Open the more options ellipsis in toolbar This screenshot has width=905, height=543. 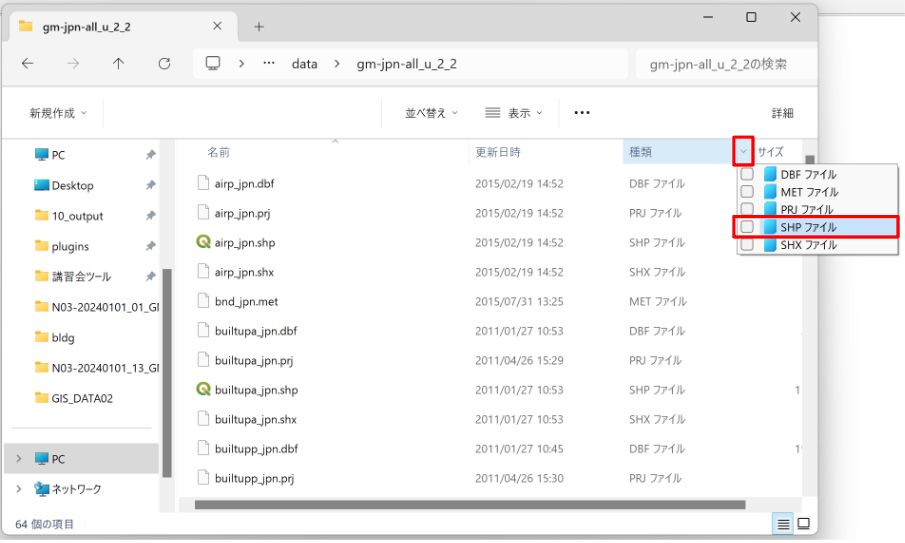tap(582, 113)
